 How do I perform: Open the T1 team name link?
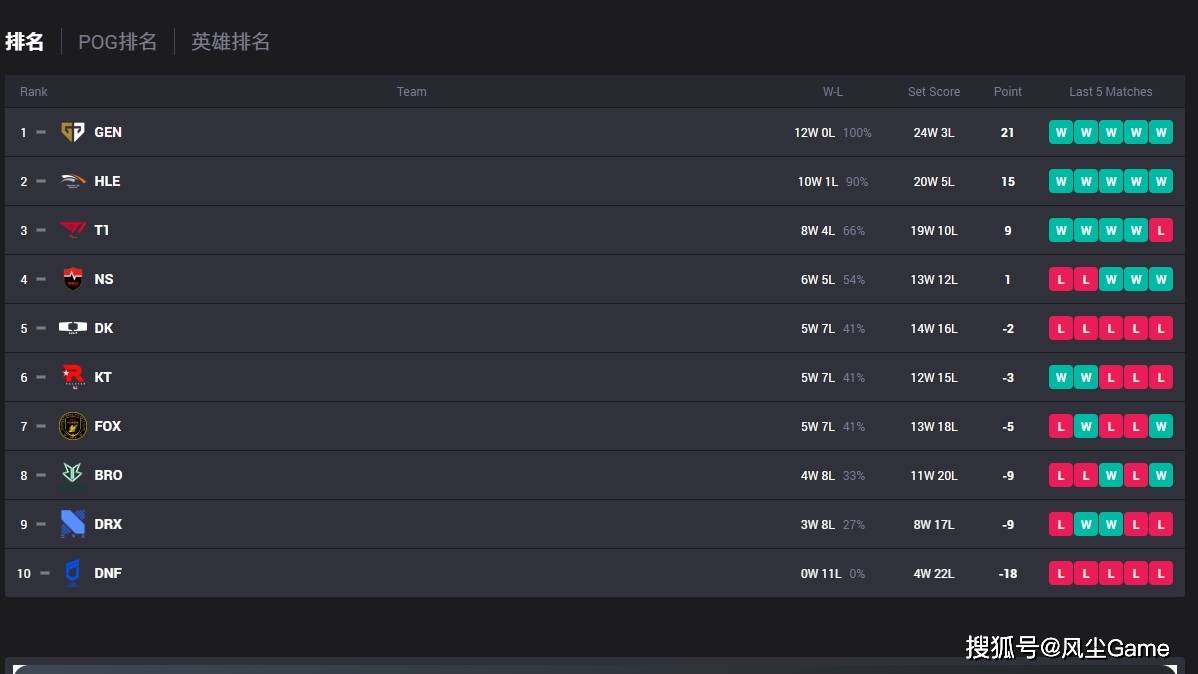(102, 230)
